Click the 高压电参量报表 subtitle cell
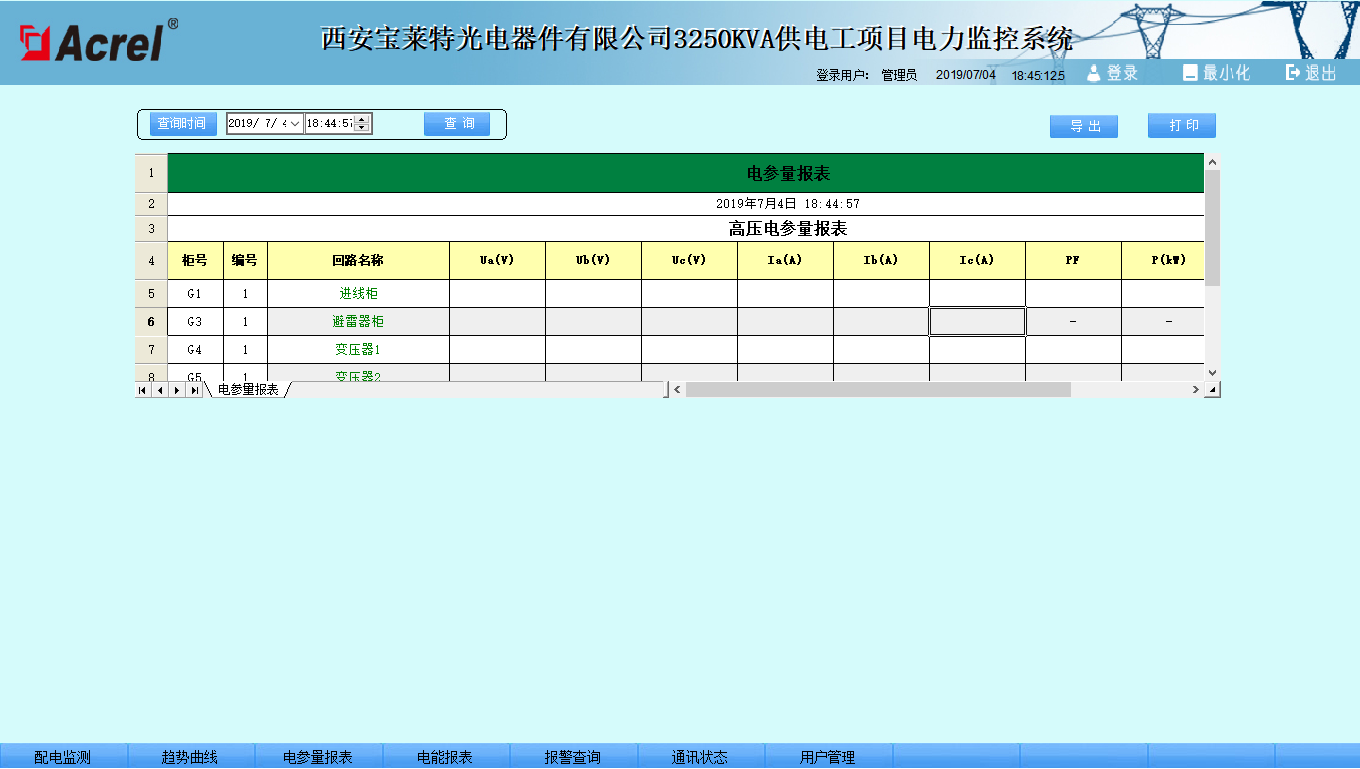This screenshot has width=1360, height=769. (x=686, y=229)
